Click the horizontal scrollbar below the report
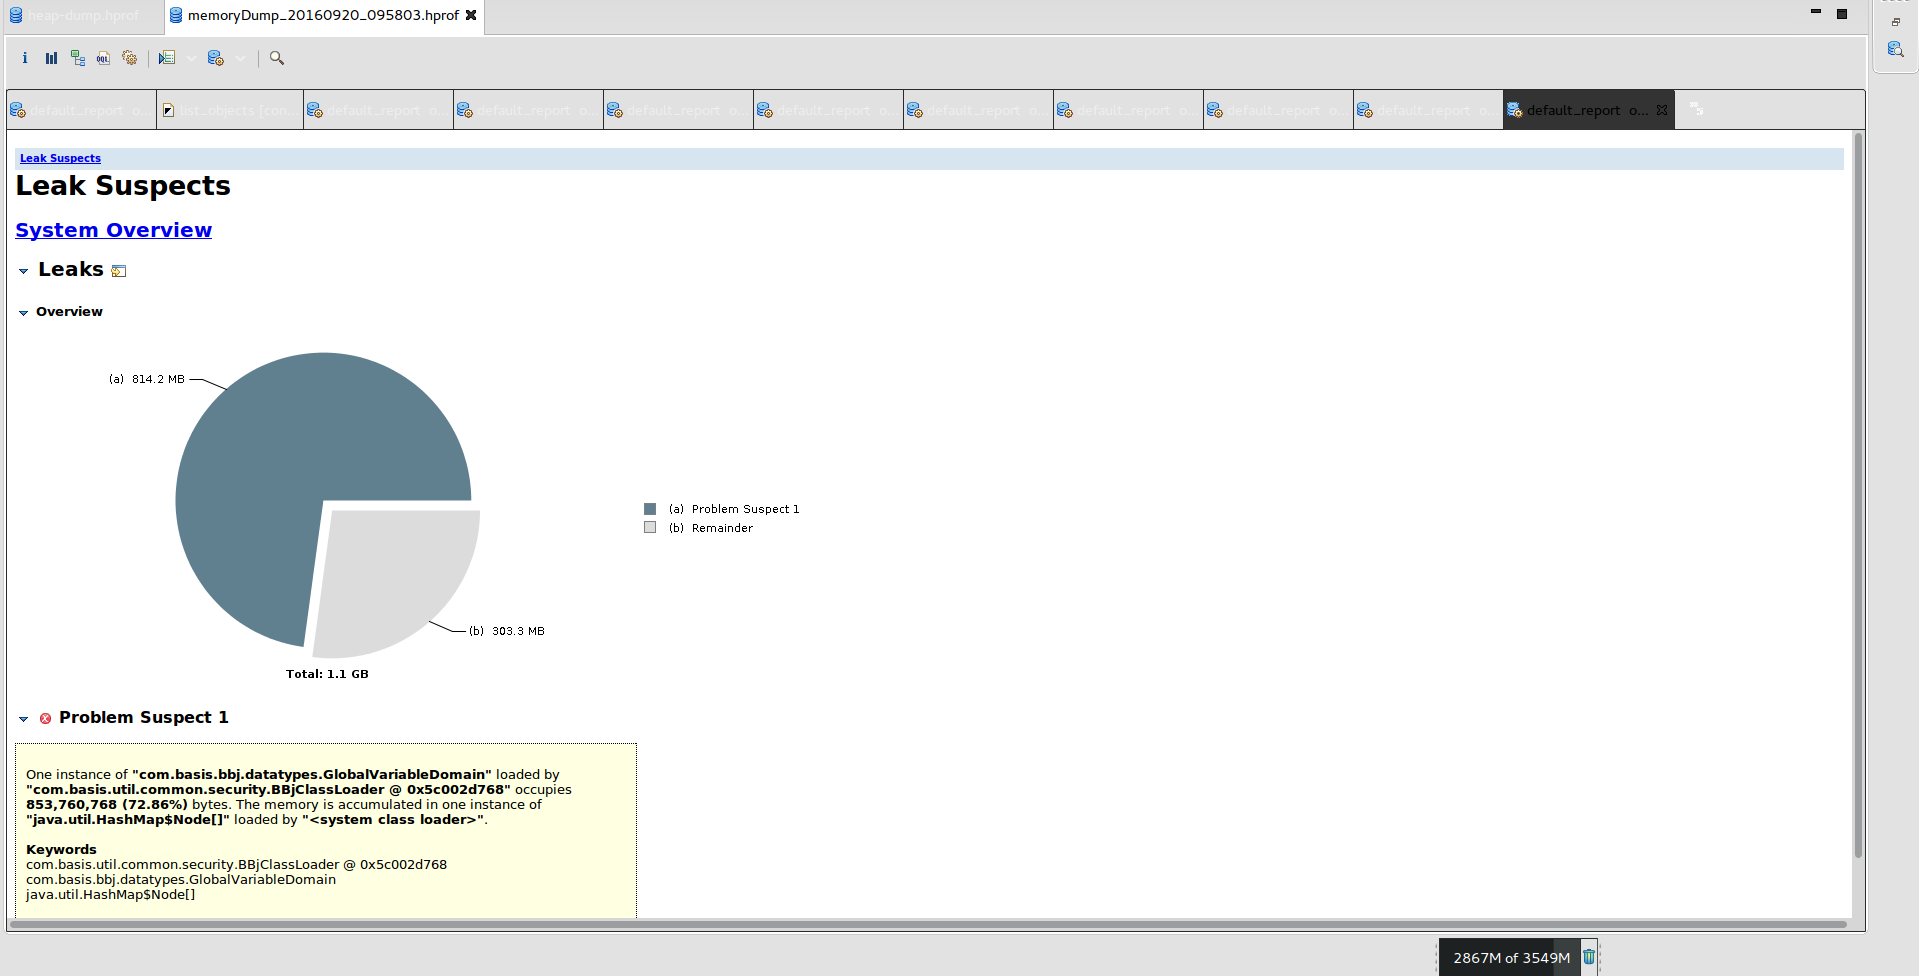 click(x=928, y=924)
